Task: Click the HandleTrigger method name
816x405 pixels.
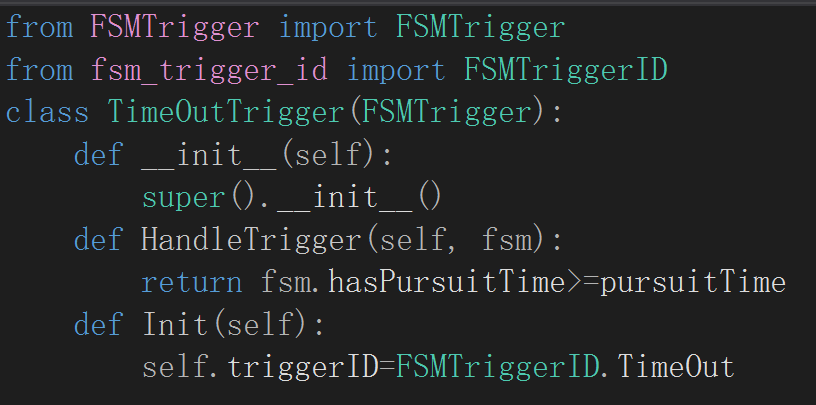Action: pyautogui.click(x=251, y=241)
